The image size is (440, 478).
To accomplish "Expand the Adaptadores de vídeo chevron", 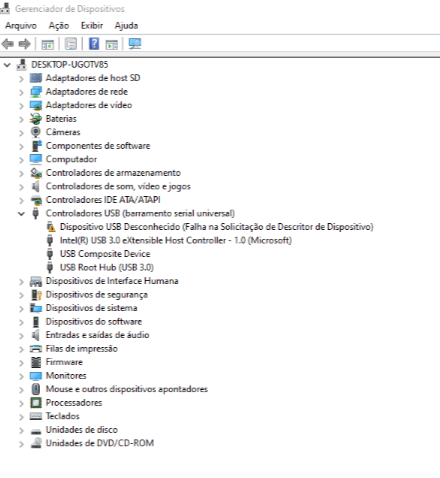I will pyautogui.click(x=21, y=106).
